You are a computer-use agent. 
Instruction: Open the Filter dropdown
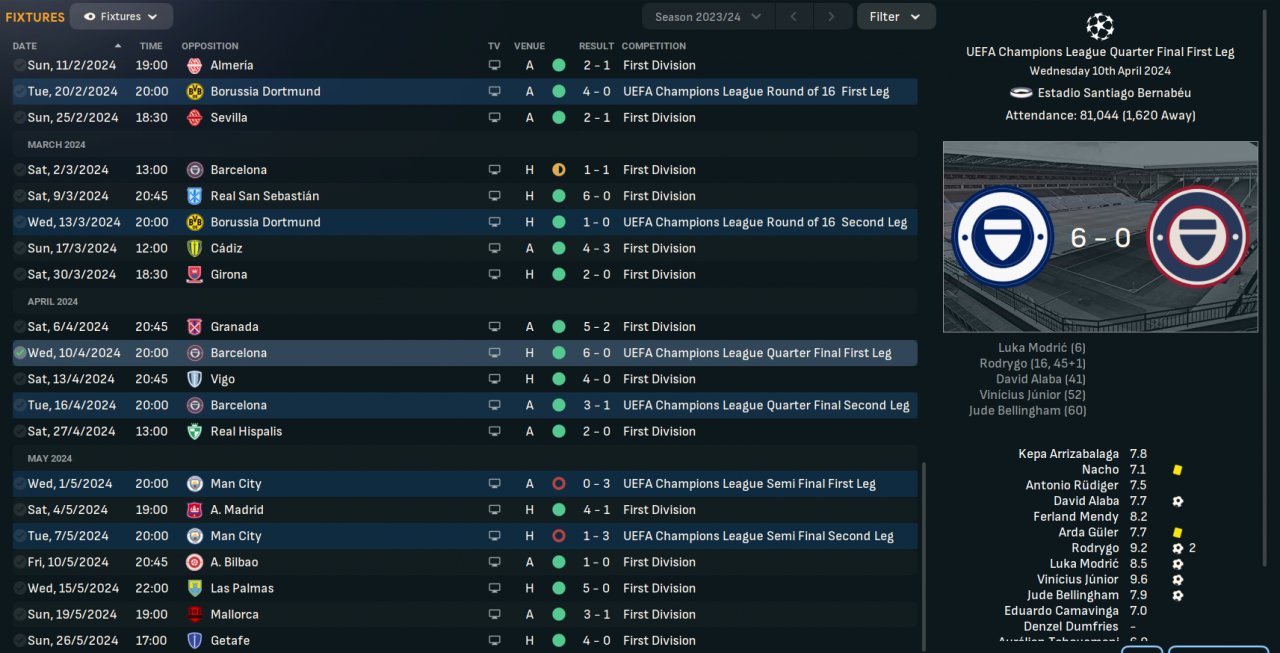point(896,16)
